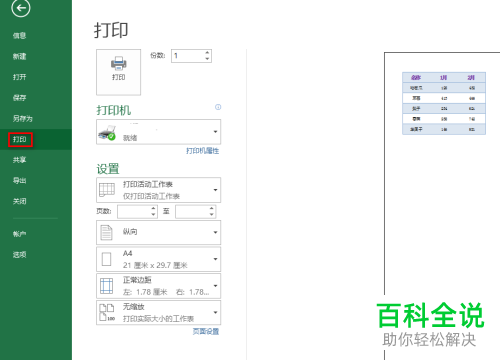Image resolution: width=500 pixels, height=360 pixels.
Task: Expand the 打印活动工作表 dropdown
Action: (158, 190)
